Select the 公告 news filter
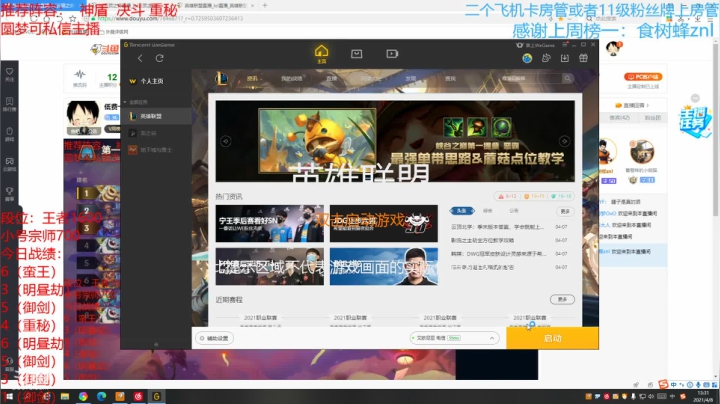Viewport: 720px width, 404px height. [514, 211]
